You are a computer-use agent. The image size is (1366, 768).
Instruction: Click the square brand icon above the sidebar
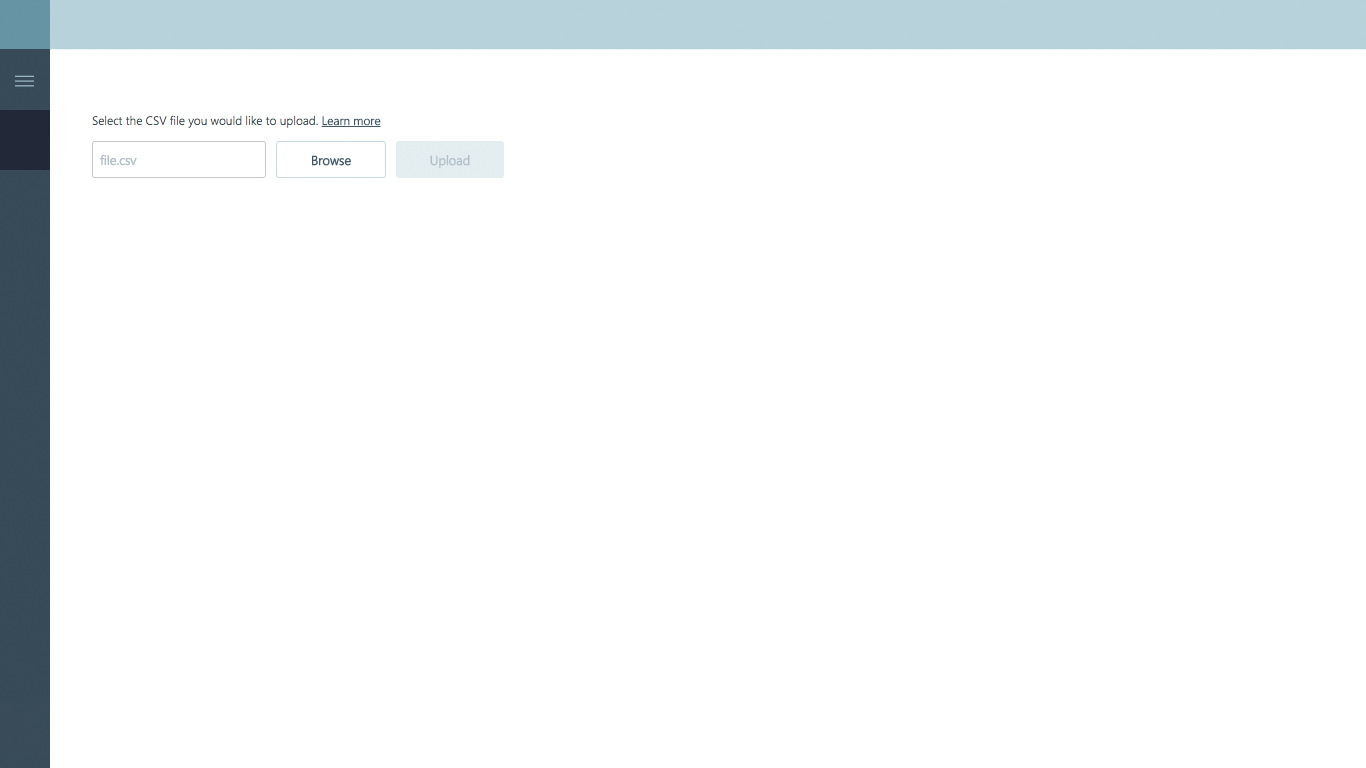point(24,24)
